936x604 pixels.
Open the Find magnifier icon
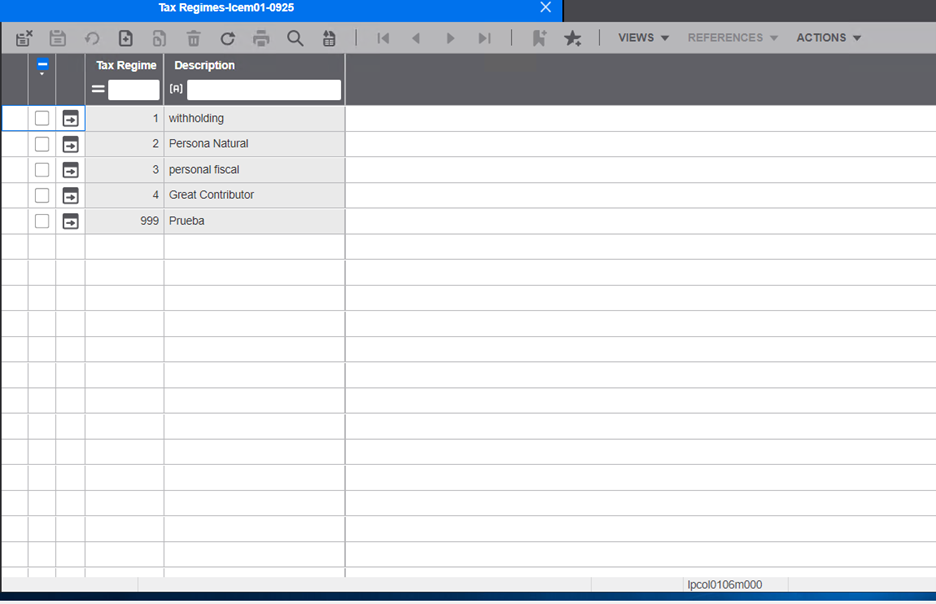295,38
